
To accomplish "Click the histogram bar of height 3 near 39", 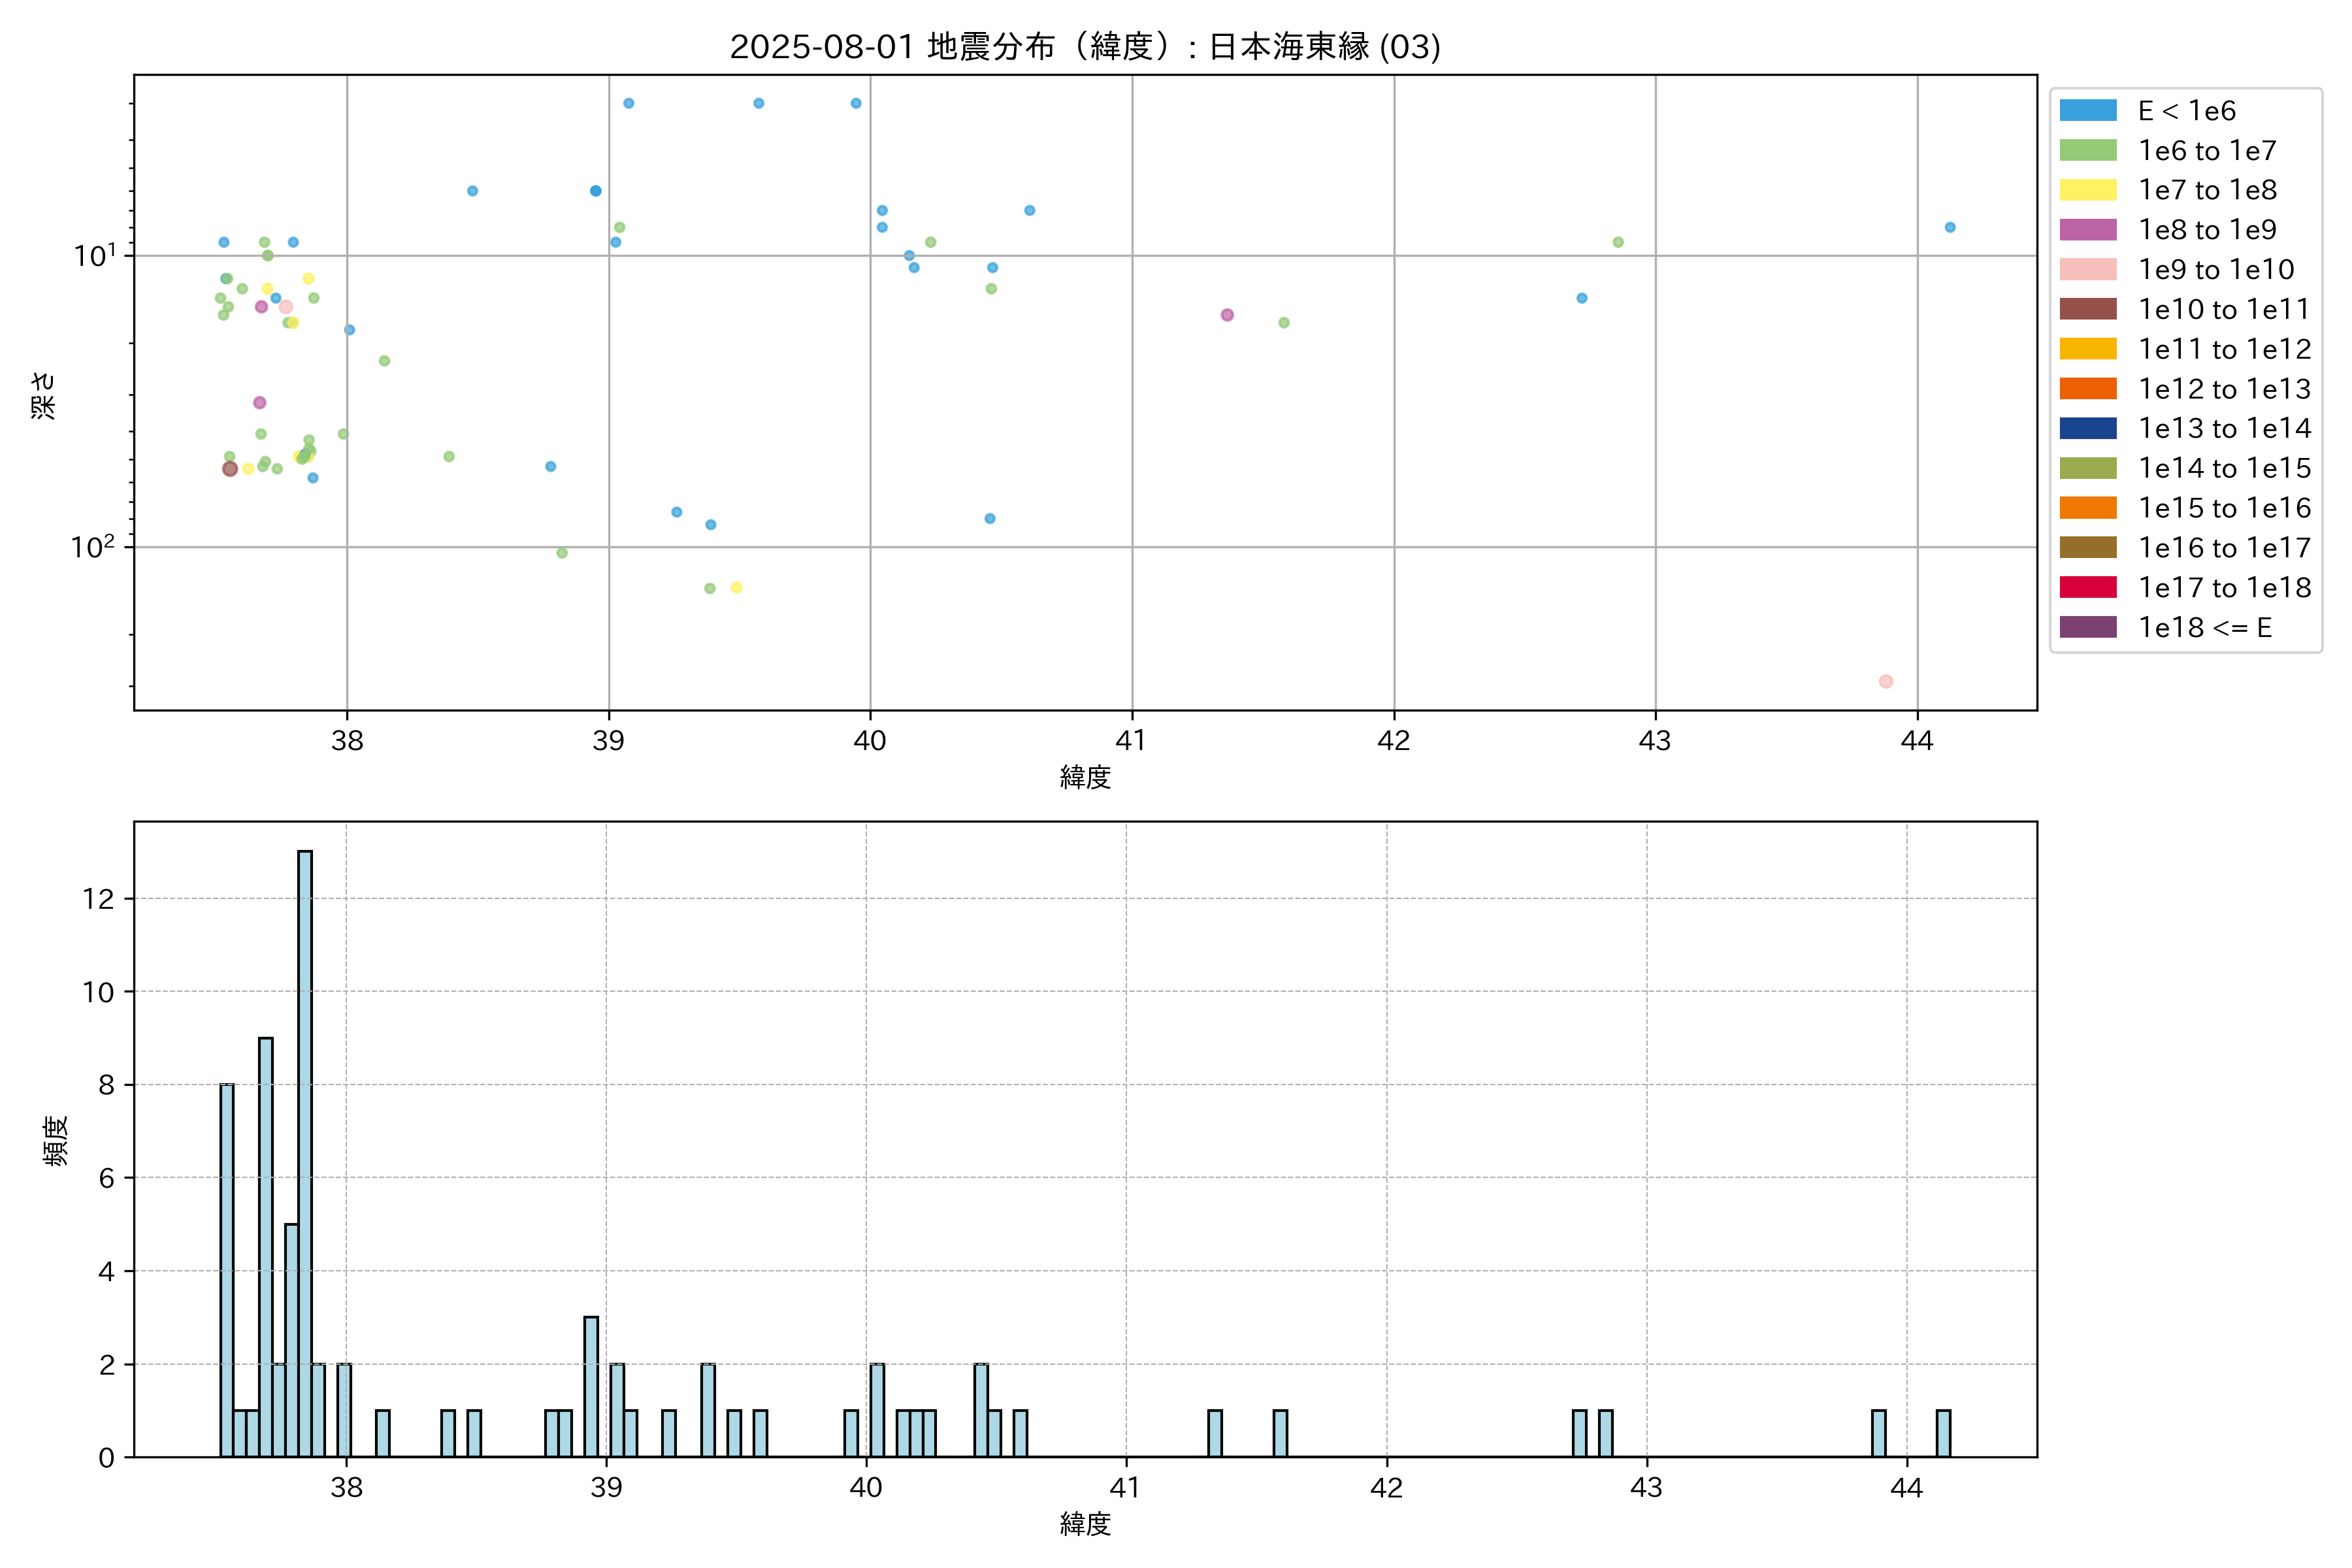I will [591, 1387].
